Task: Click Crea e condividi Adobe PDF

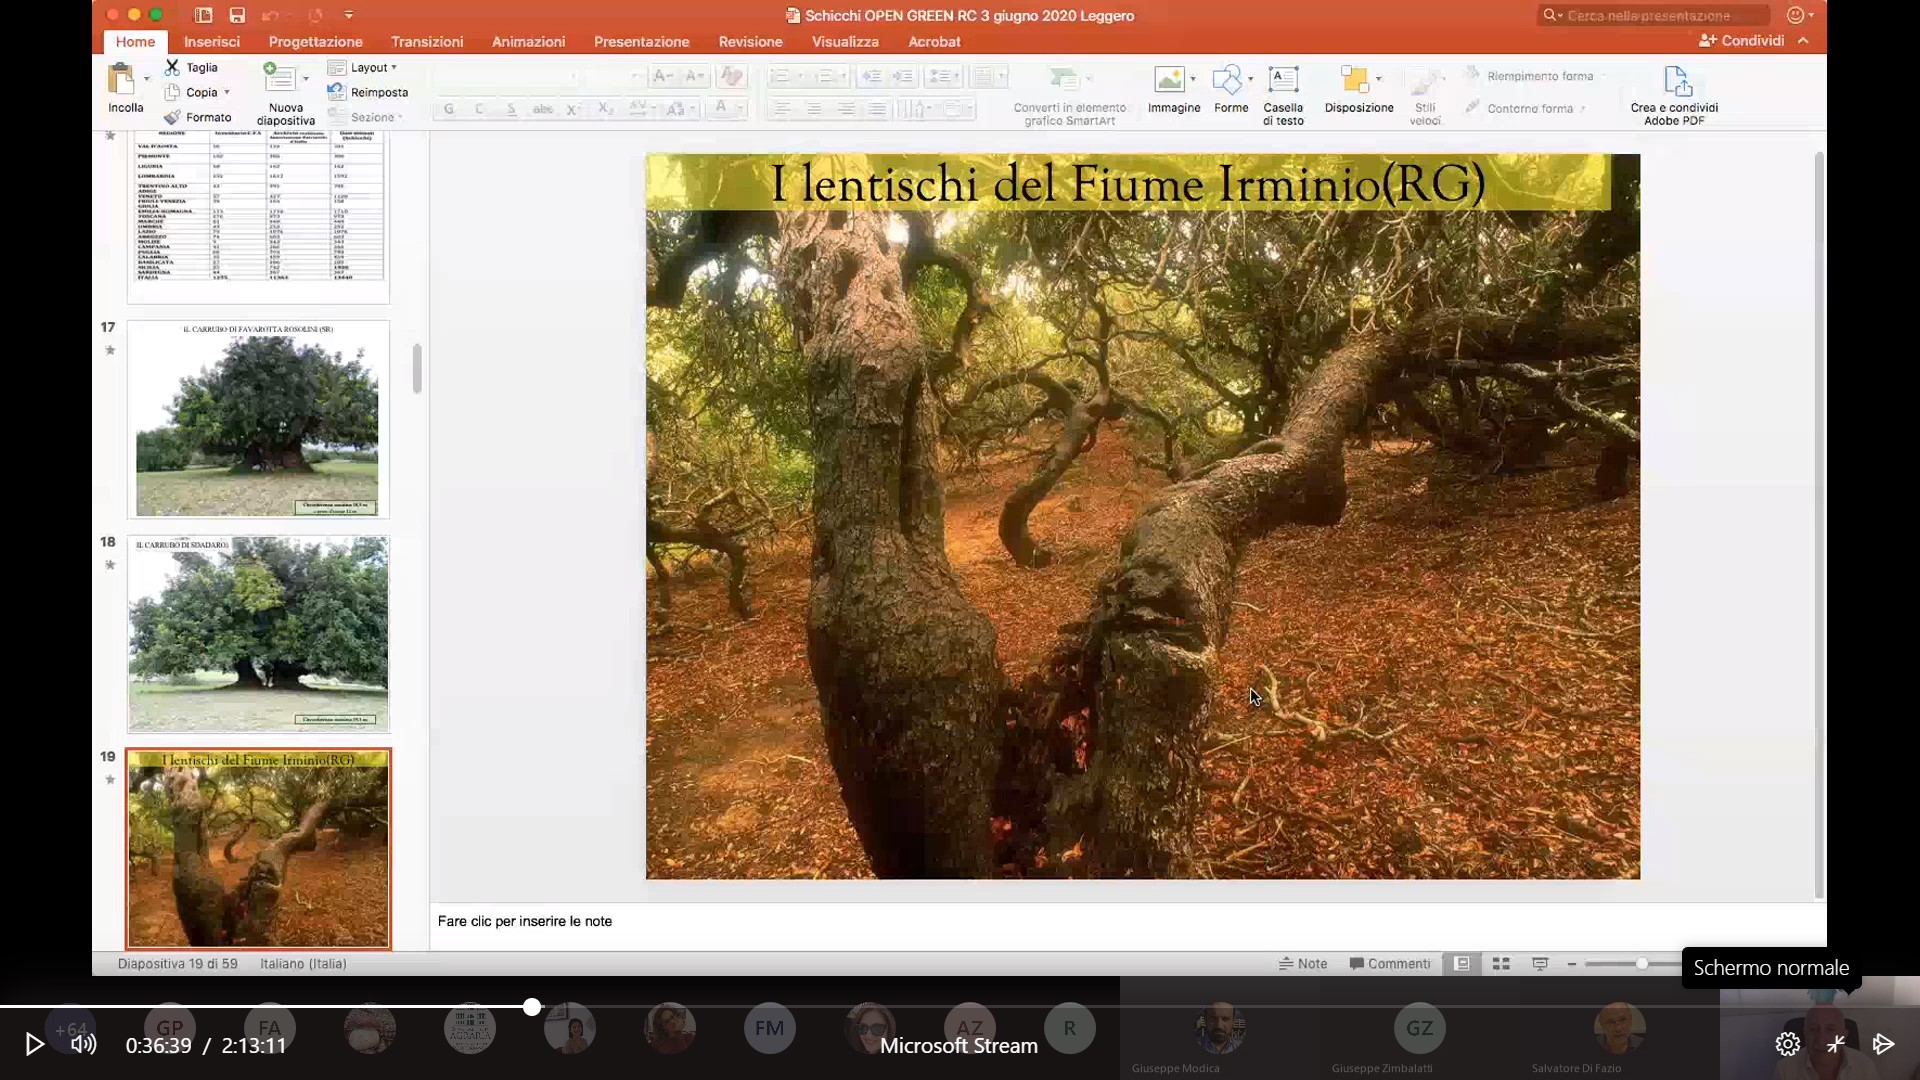Action: point(1676,82)
